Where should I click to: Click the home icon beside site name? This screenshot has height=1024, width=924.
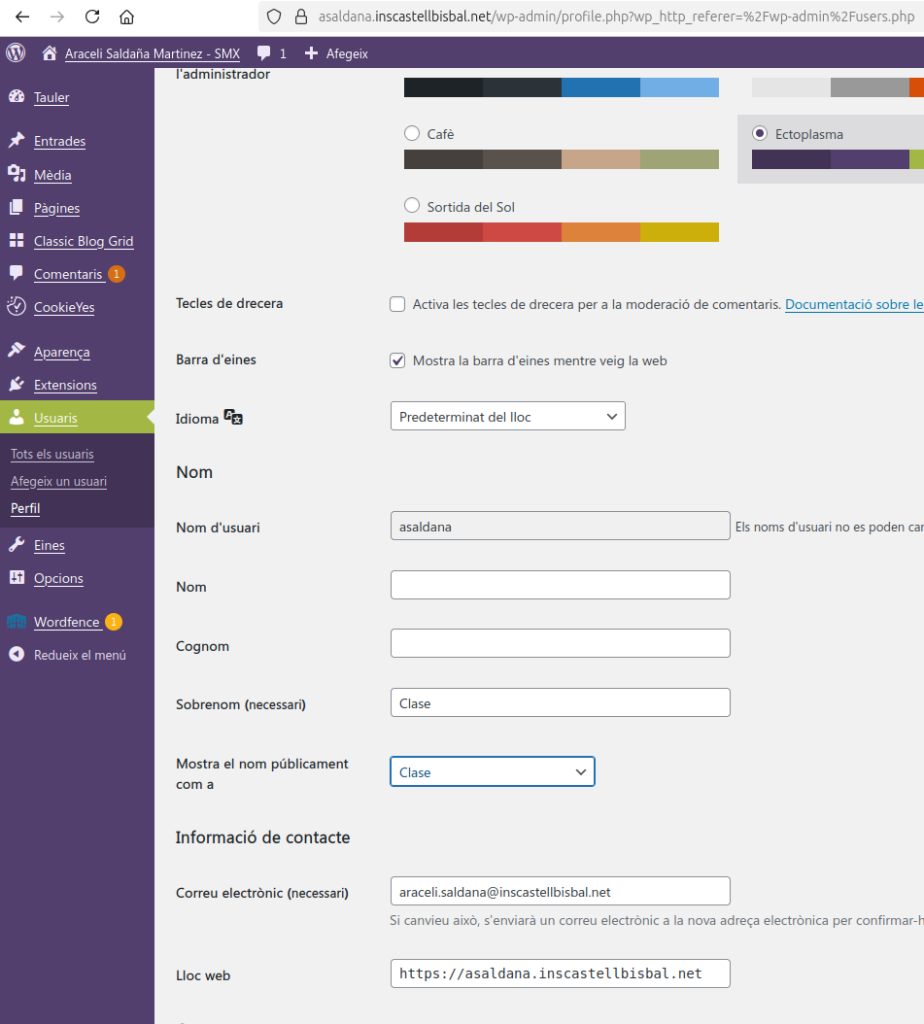49,53
